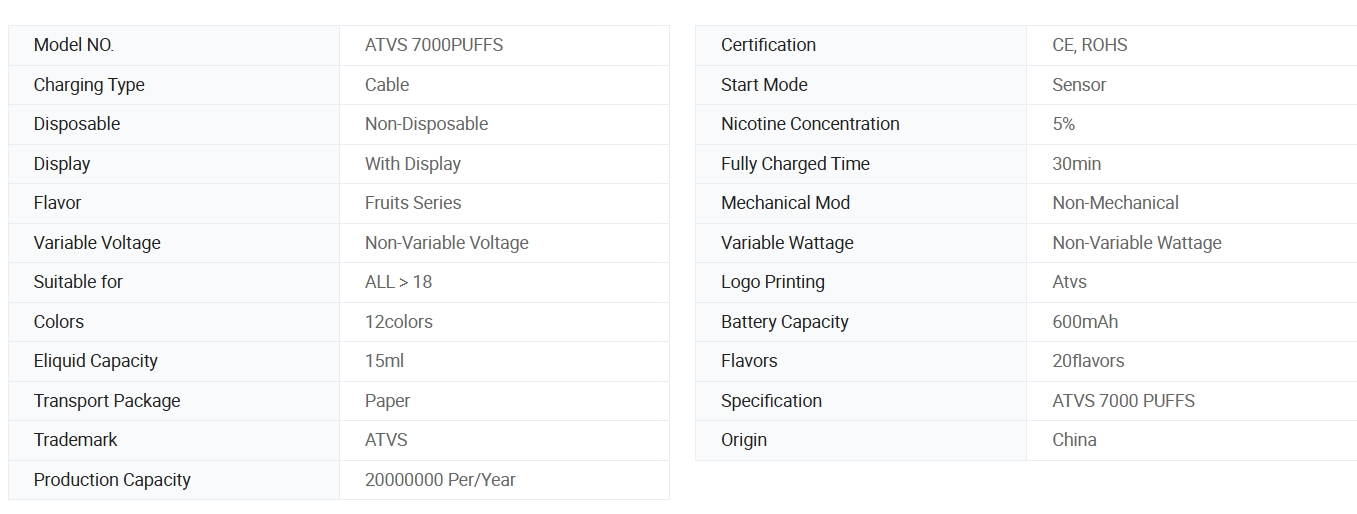Click the CE, ROHS certification value

1089,45
